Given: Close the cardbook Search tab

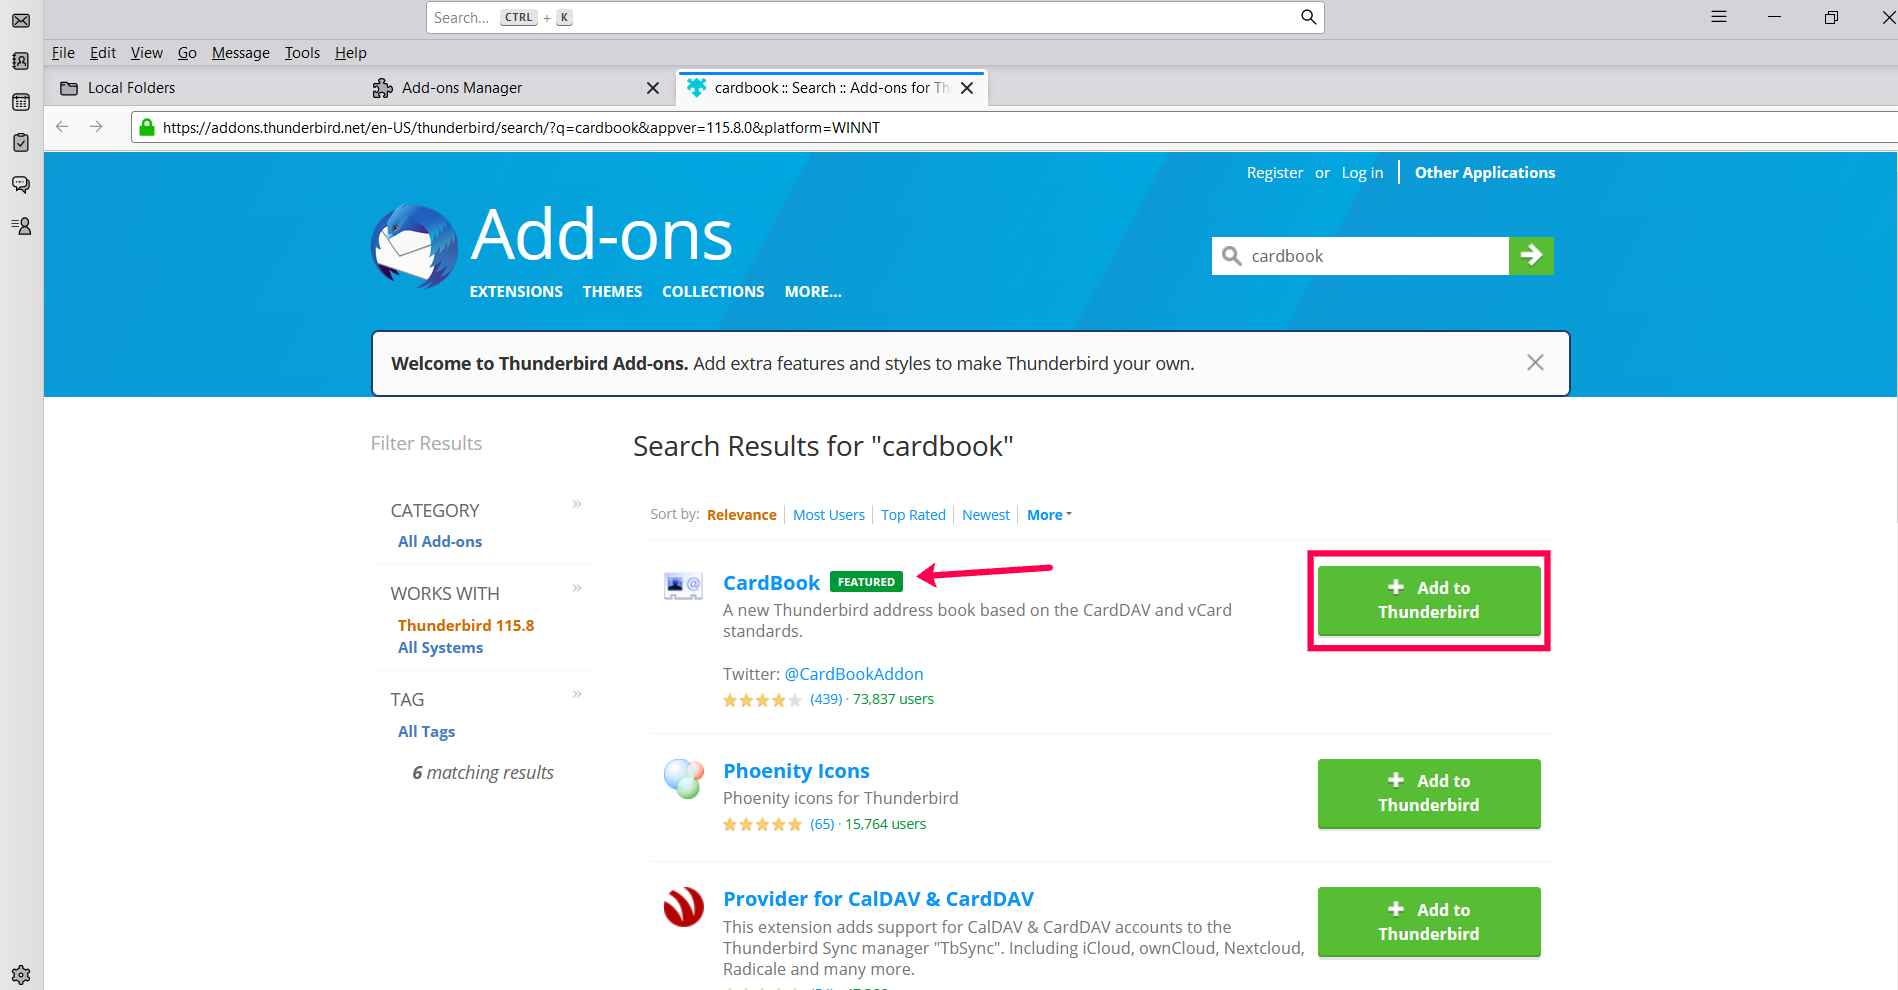Looking at the screenshot, I should (967, 88).
